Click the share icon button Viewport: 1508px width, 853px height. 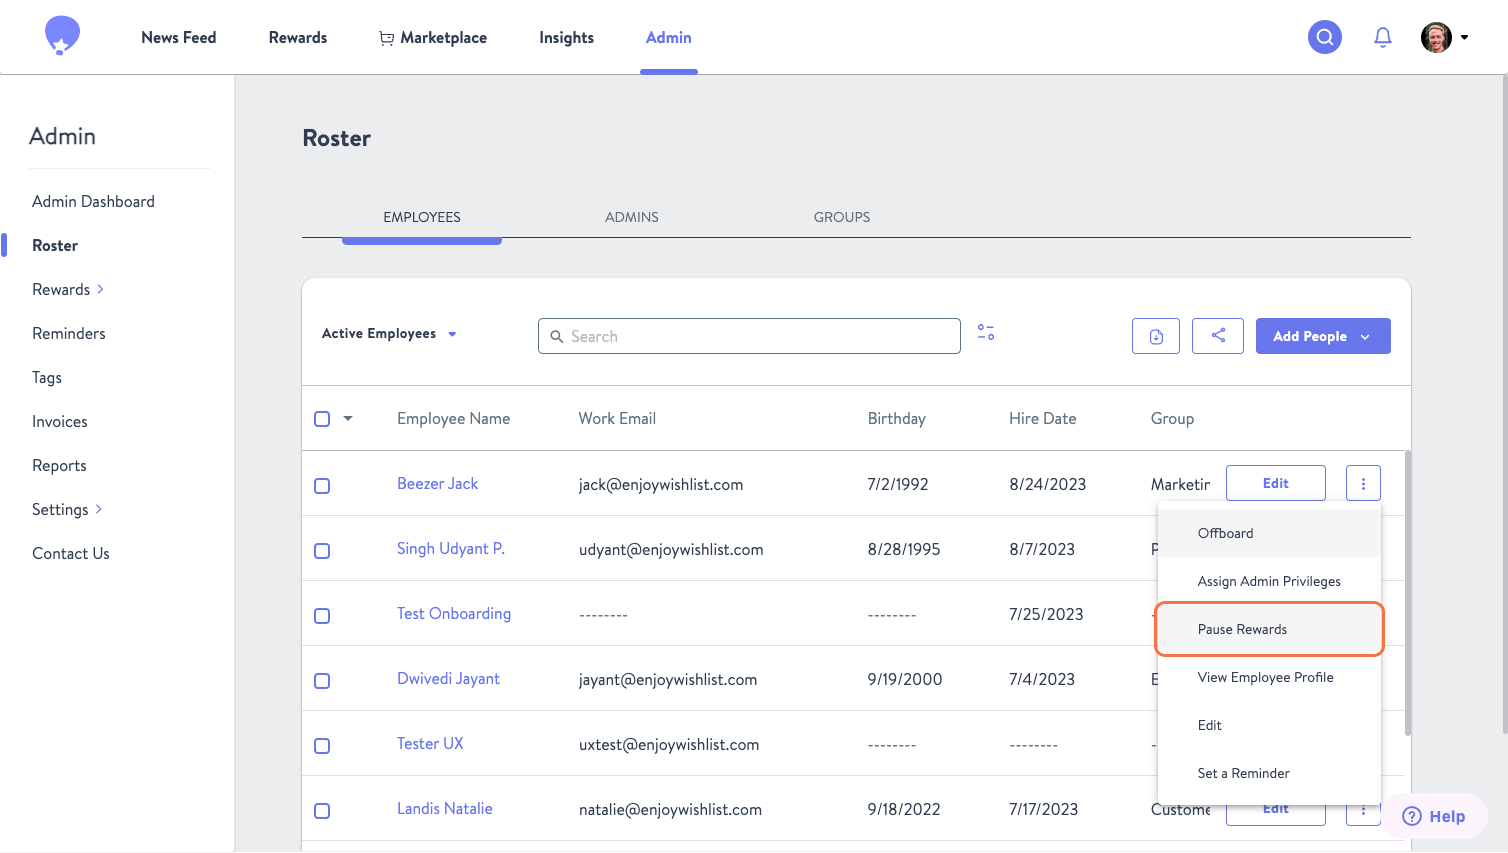[1218, 336]
